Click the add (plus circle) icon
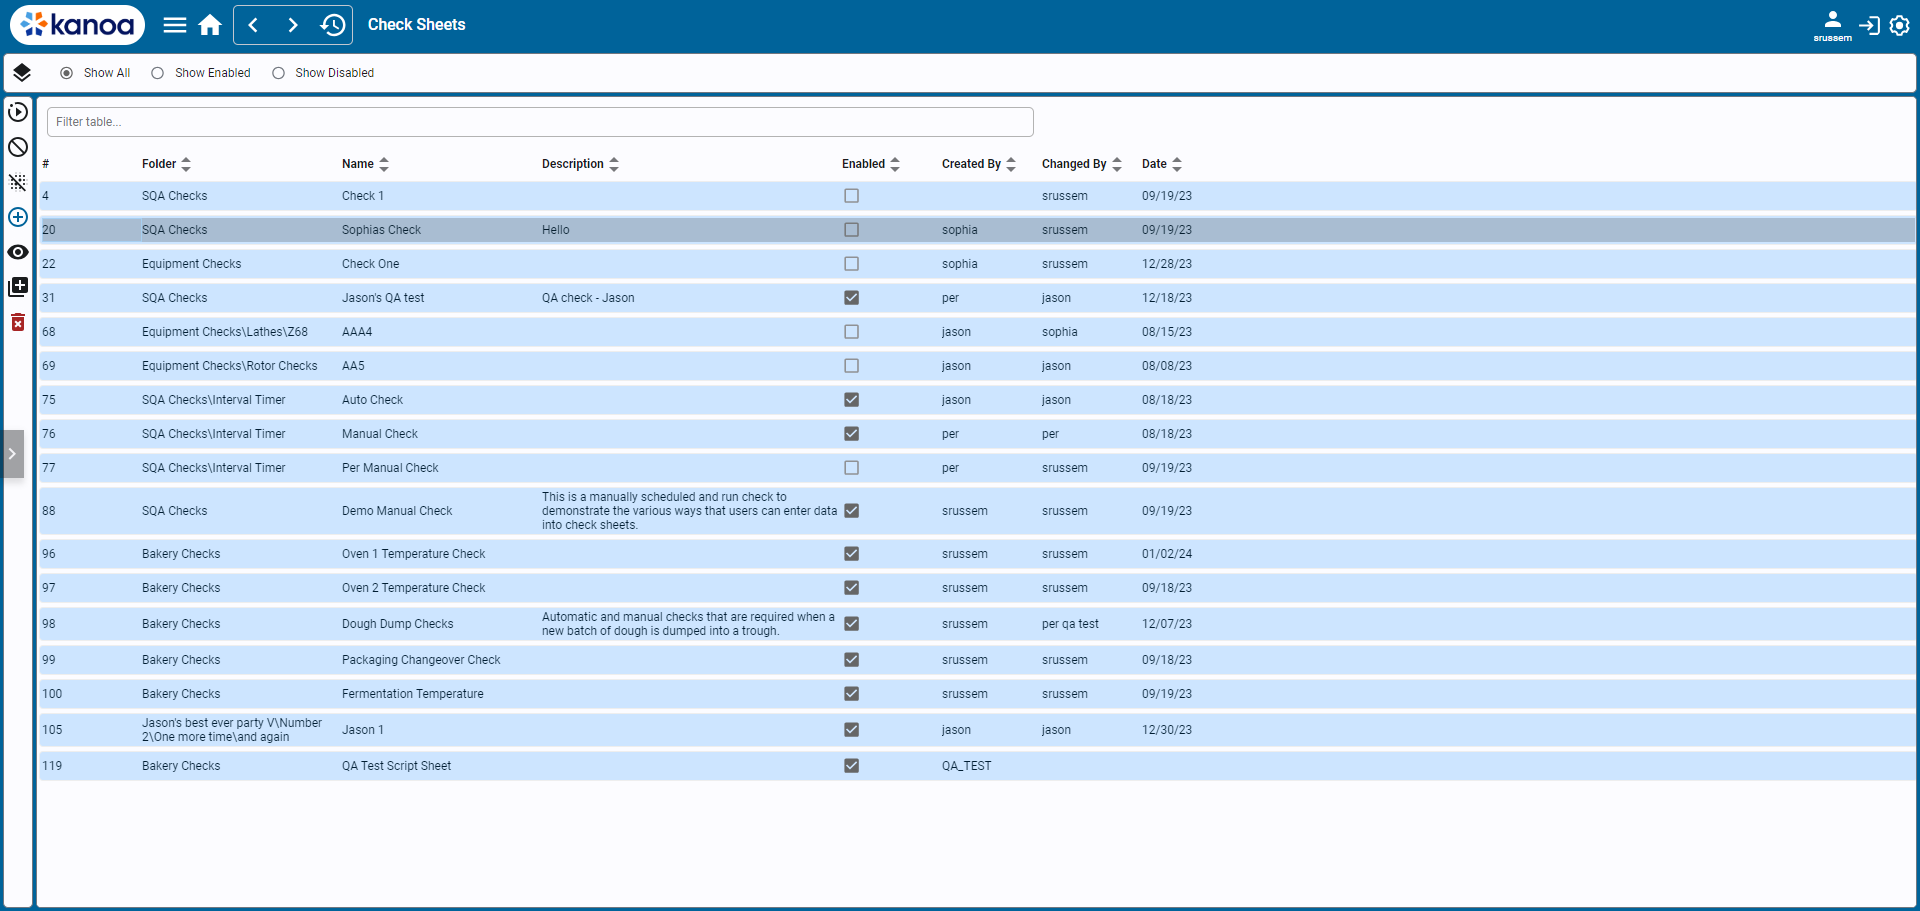 click(18, 217)
